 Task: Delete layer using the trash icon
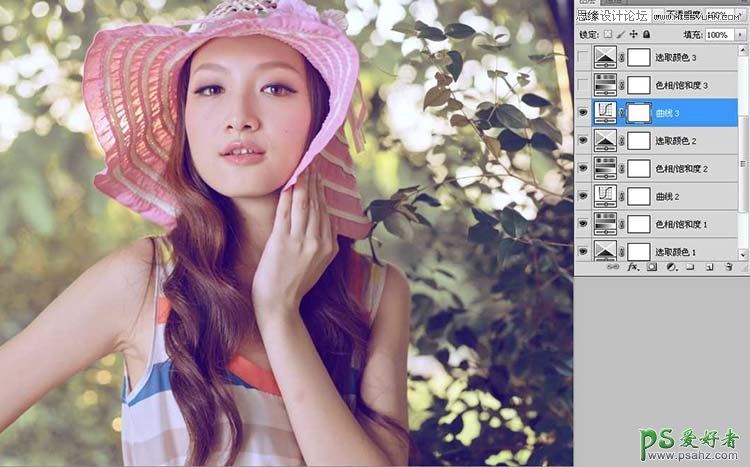click(x=729, y=268)
